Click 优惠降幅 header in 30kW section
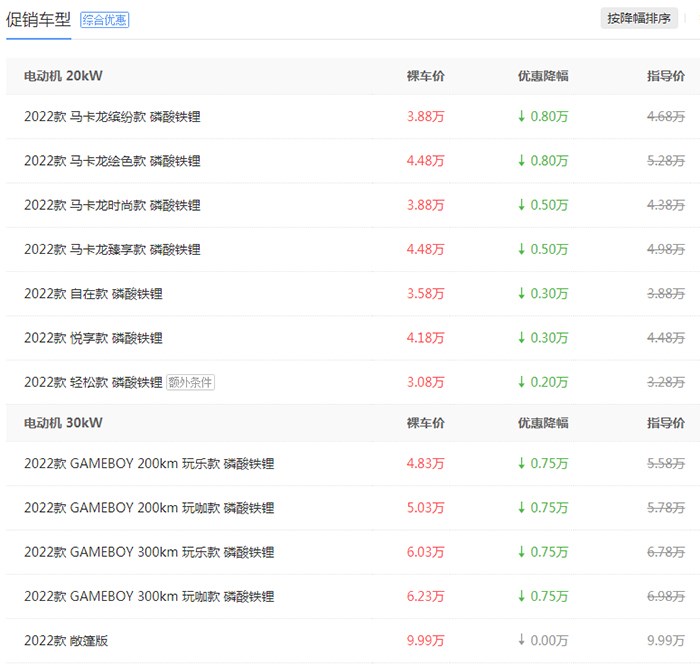 click(543, 423)
